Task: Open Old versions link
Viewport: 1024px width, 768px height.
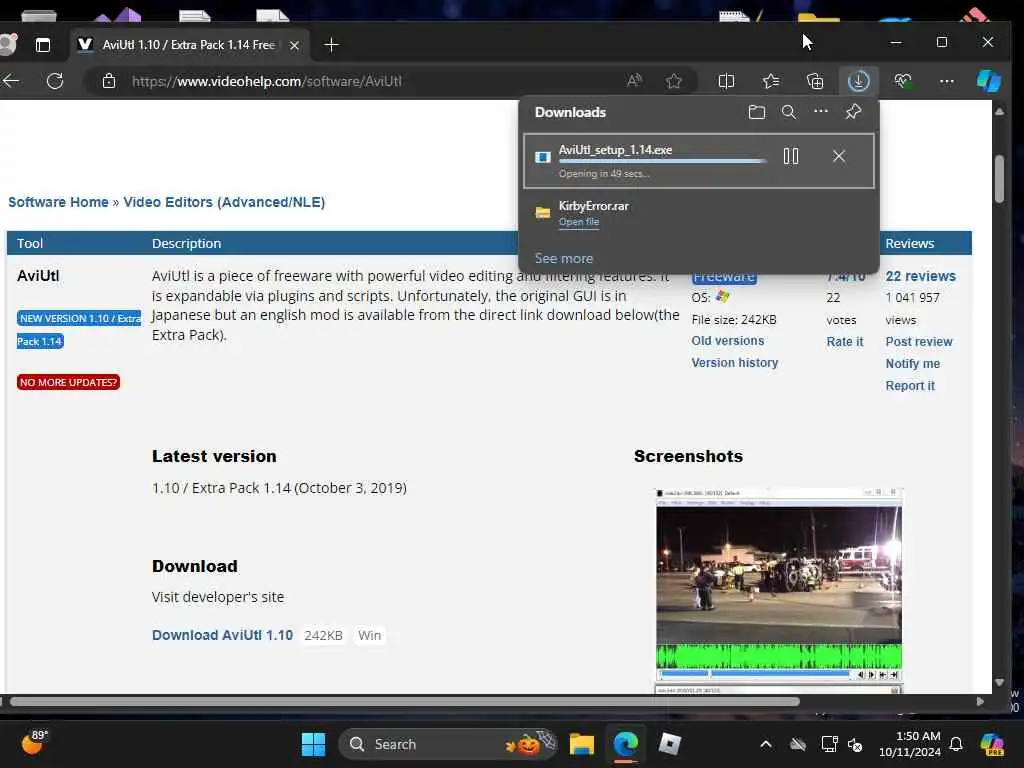Action: coord(728,341)
